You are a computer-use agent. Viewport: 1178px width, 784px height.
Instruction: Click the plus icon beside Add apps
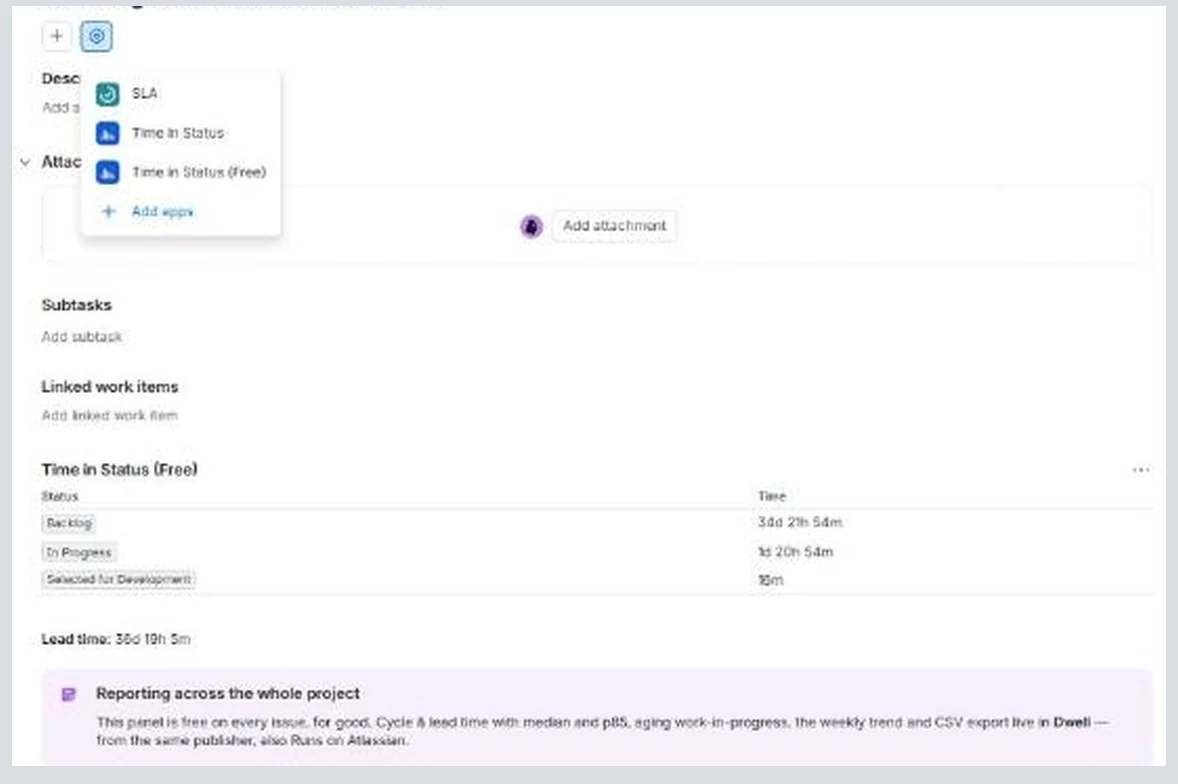(108, 212)
